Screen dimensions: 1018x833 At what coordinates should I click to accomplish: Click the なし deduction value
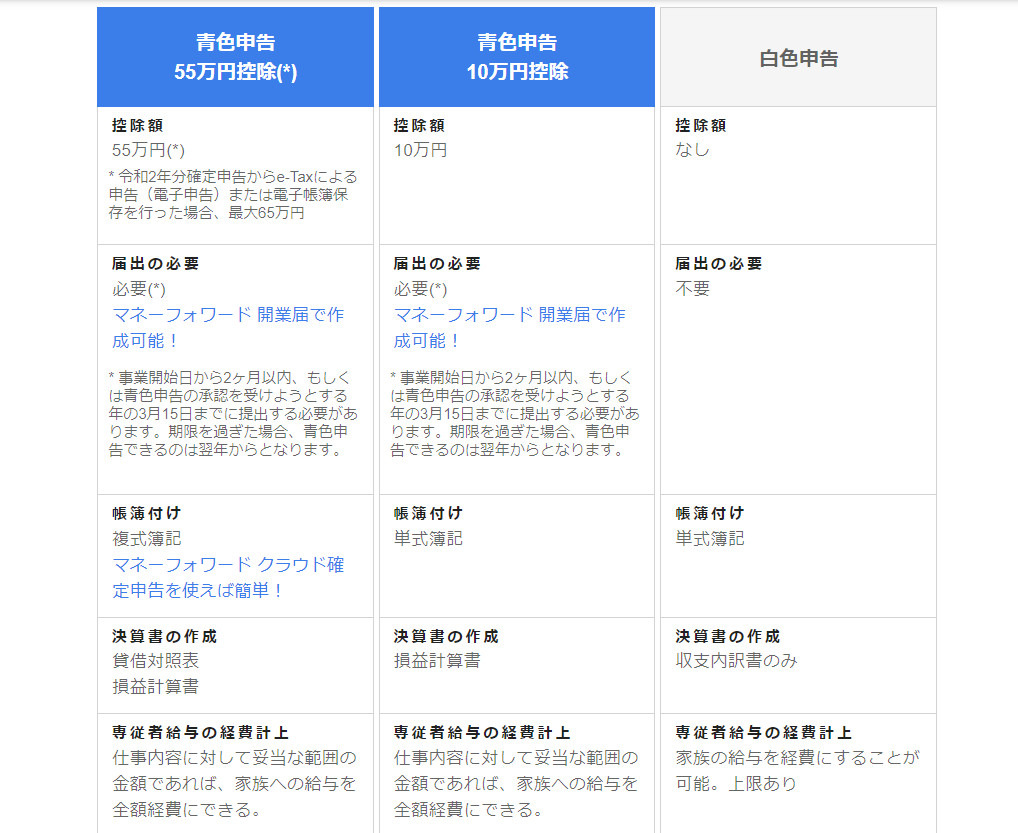pos(692,150)
